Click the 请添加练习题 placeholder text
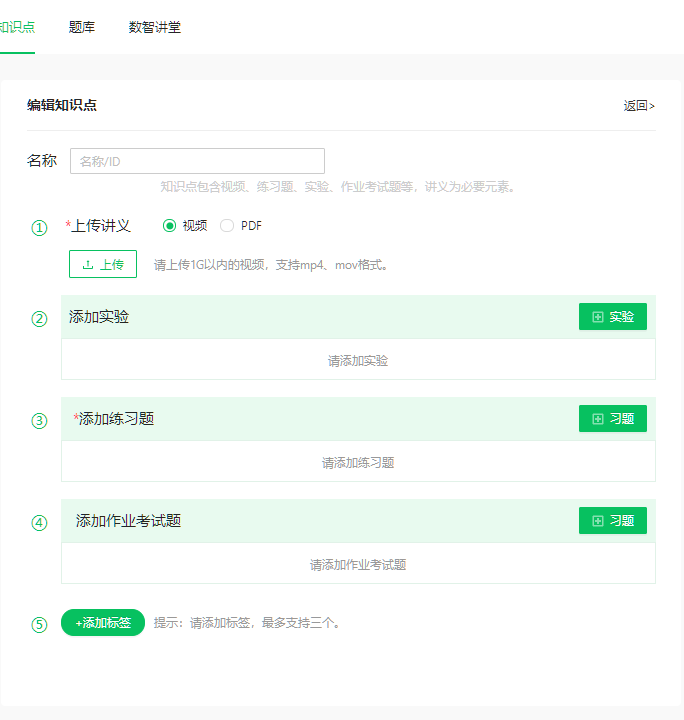This screenshot has width=684, height=720. [x=358, y=463]
